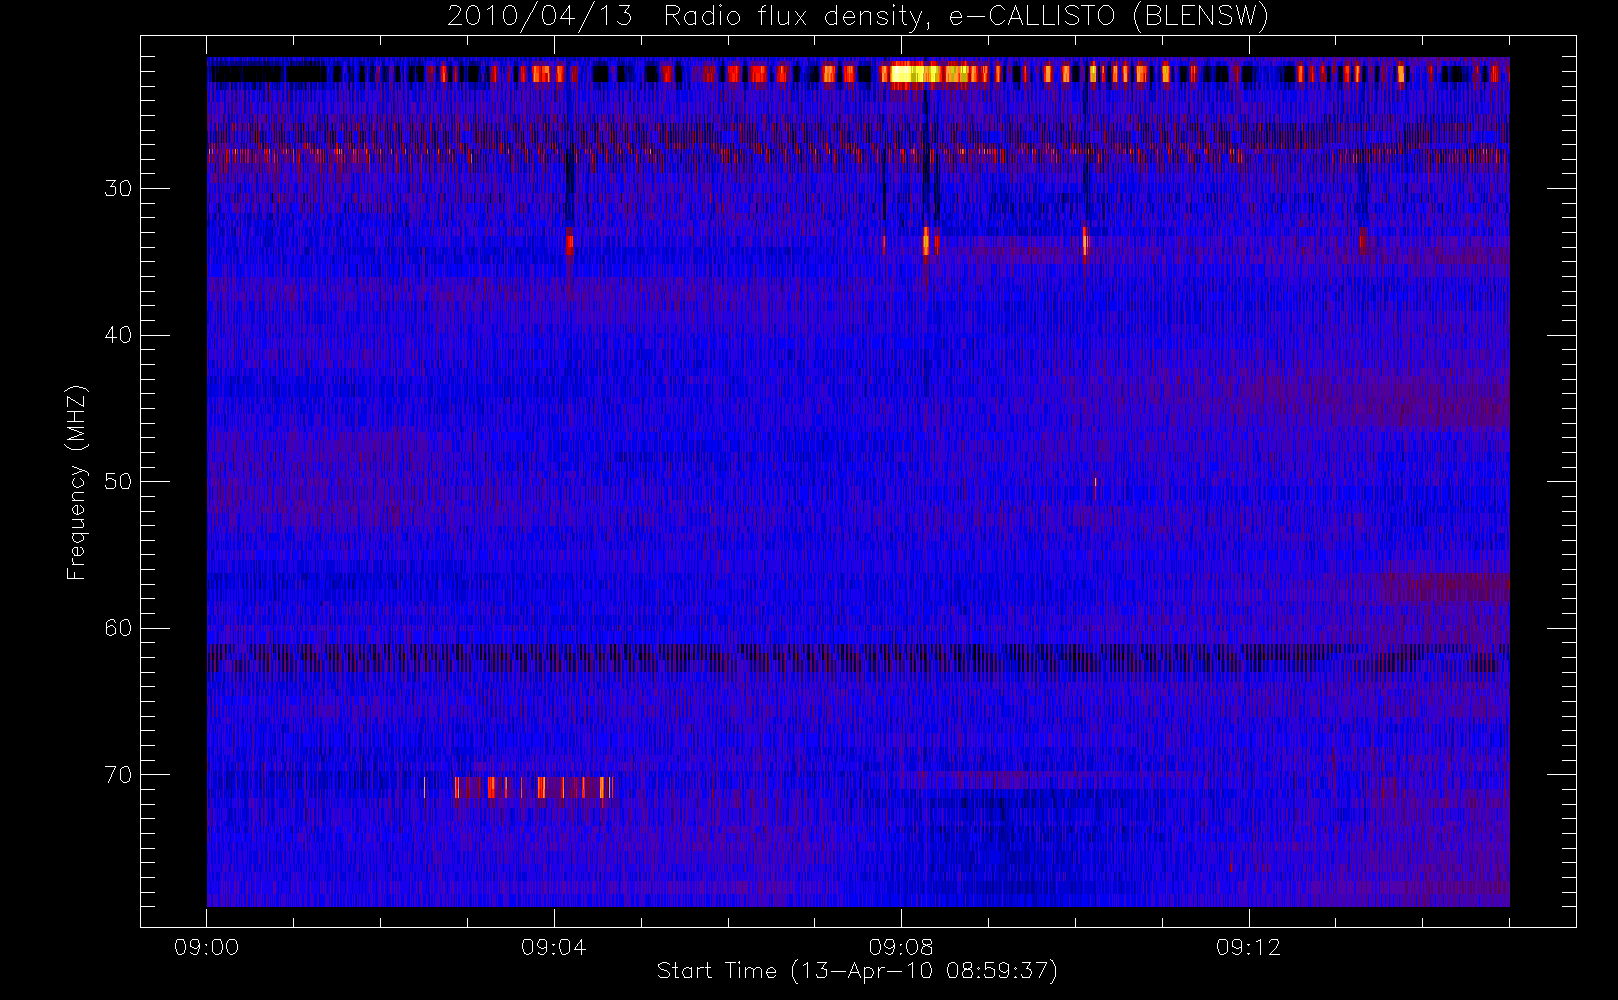Click the 'Frequency (MHZ)' axis label
This screenshot has width=1618, height=1000.
point(77,482)
